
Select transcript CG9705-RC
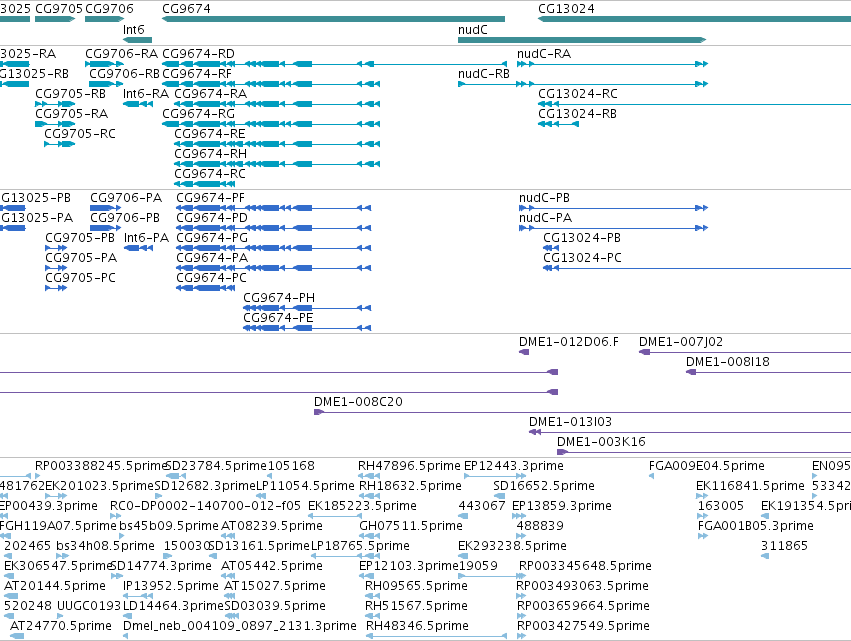(x=80, y=134)
